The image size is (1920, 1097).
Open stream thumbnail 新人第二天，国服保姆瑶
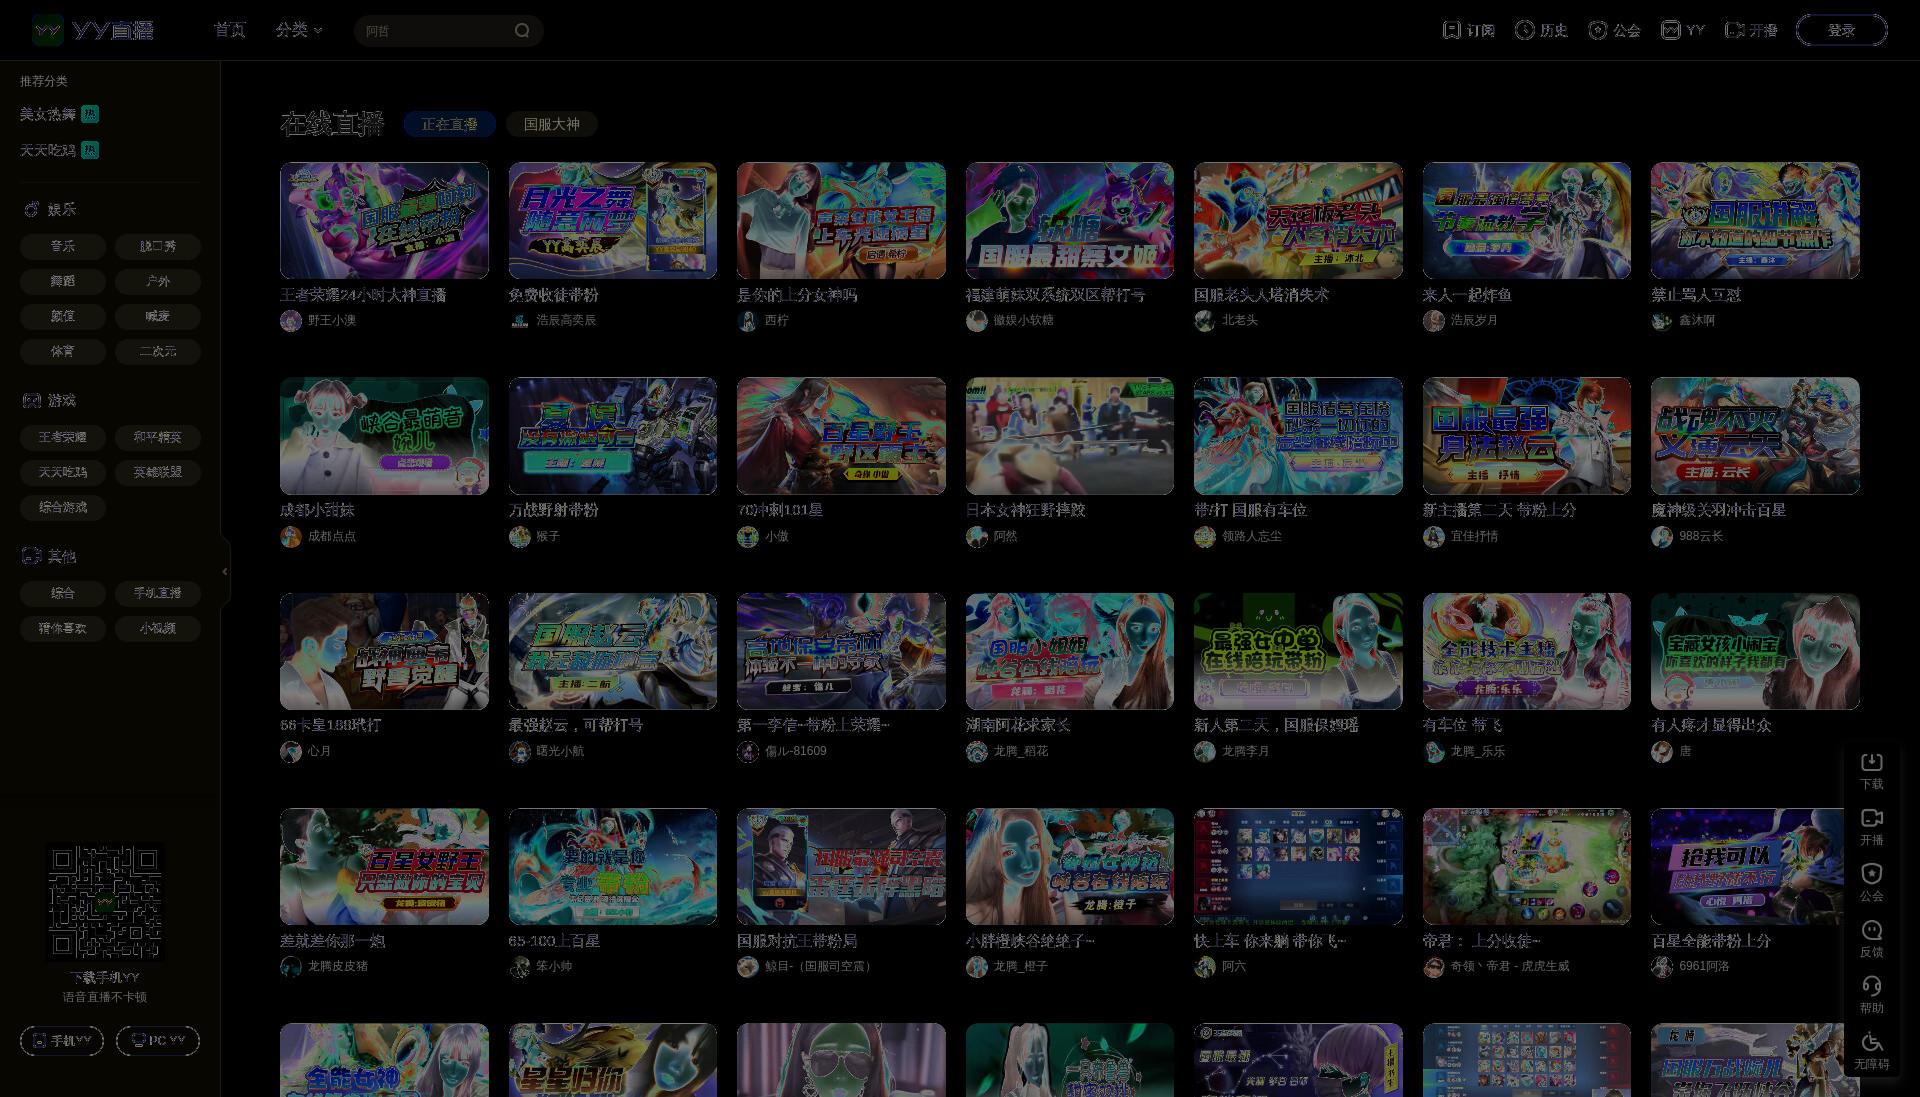tap(1298, 651)
